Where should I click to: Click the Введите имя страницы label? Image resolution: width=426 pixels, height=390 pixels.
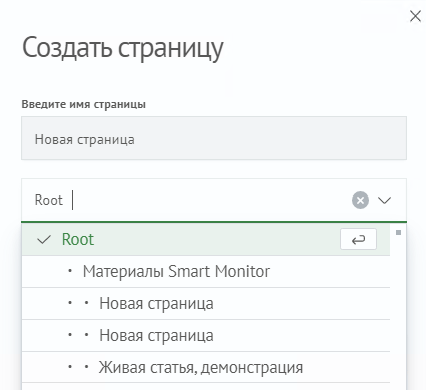click(x=84, y=104)
